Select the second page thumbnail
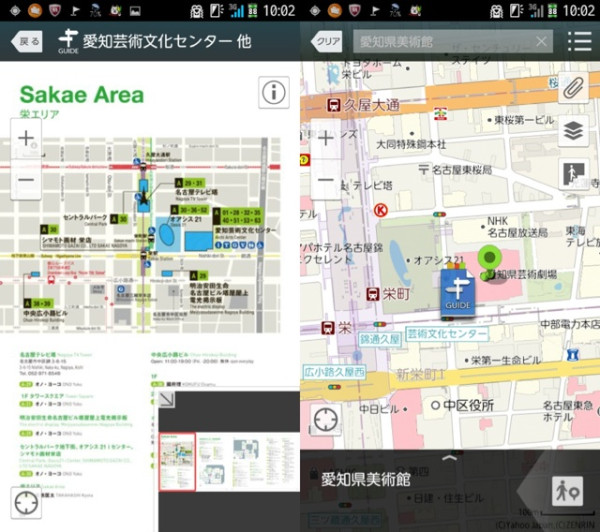This screenshot has width=600, height=532. pyautogui.click(x=213, y=462)
